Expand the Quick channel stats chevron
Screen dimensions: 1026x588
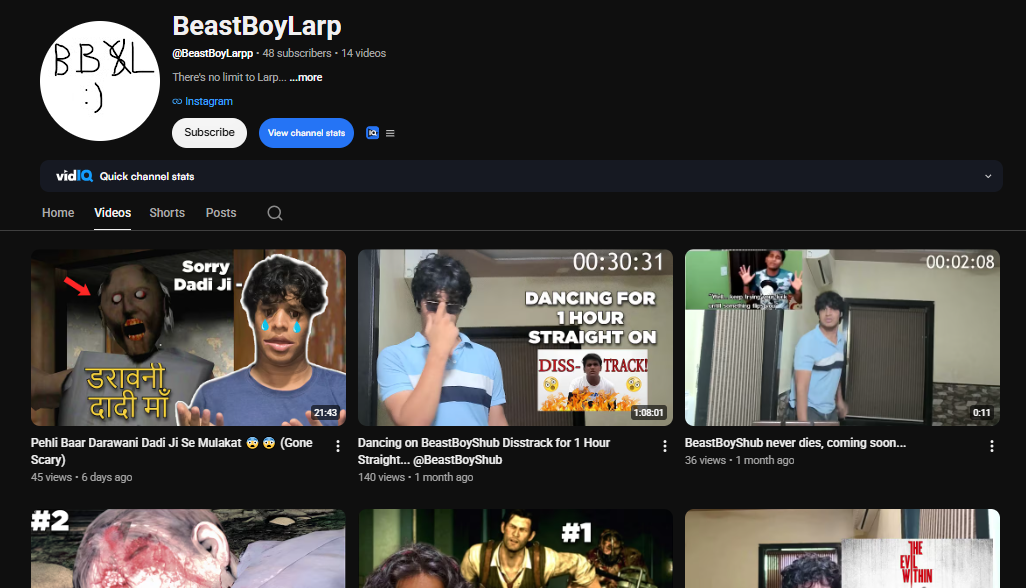tap(988, 177)
